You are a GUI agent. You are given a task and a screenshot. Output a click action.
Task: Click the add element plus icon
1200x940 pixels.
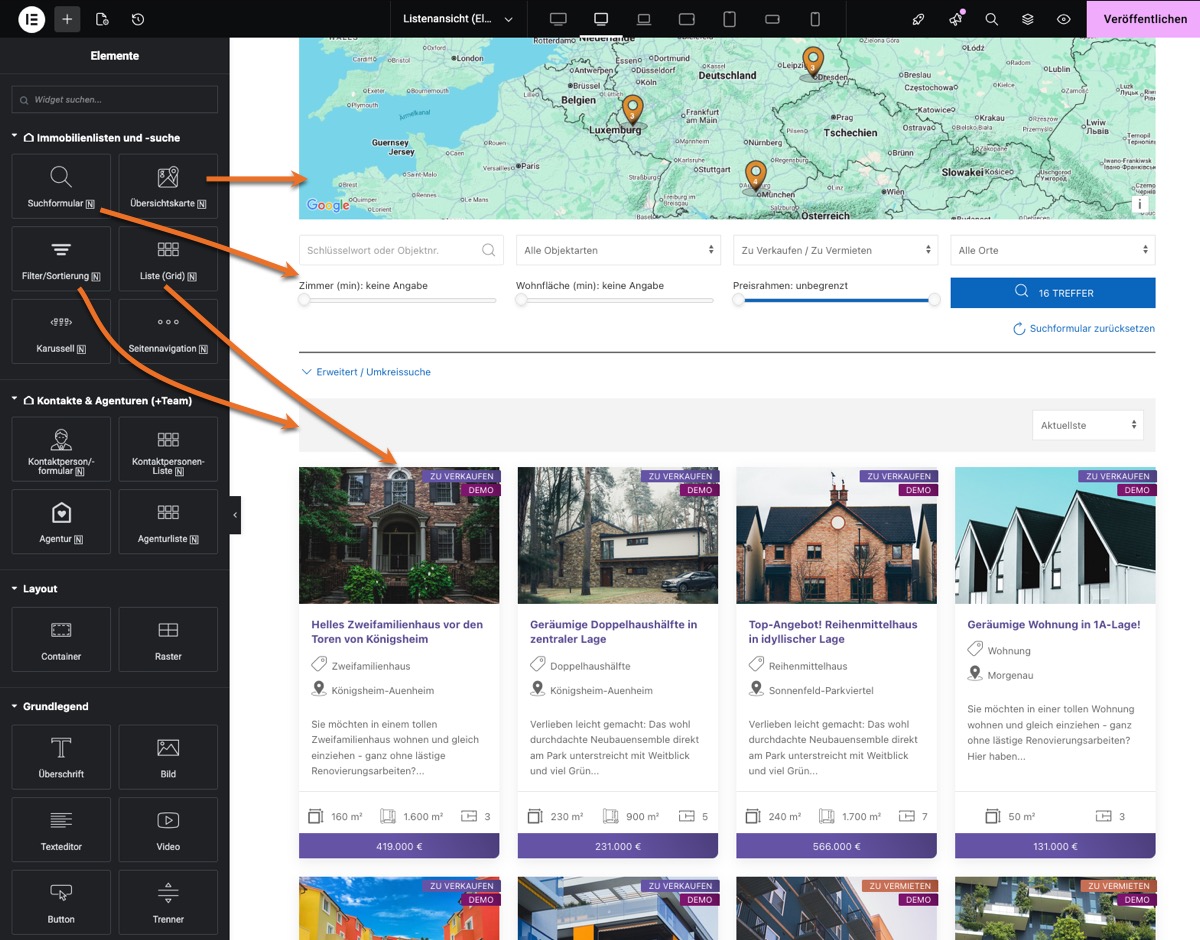tap(67, 19)
